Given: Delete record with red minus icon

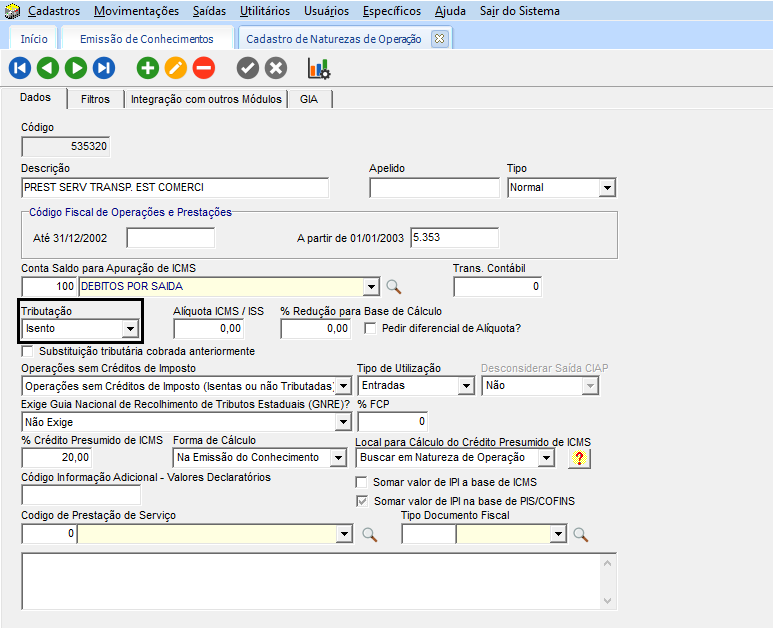Looking at the screenshot, I should 204,68.
